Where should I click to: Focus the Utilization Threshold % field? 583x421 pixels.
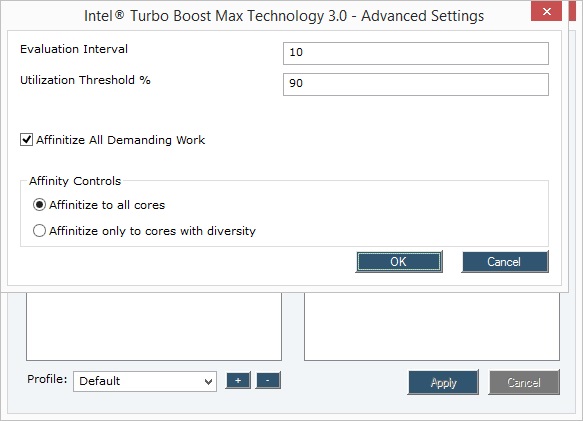[416, 84]
